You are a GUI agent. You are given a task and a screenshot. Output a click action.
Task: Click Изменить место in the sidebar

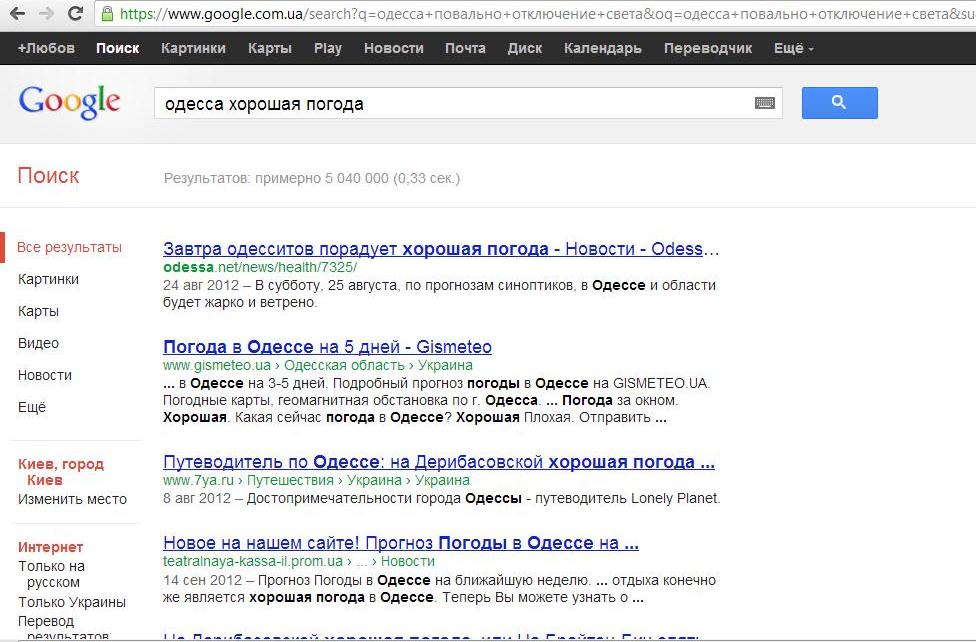click(x=72, y=499)
